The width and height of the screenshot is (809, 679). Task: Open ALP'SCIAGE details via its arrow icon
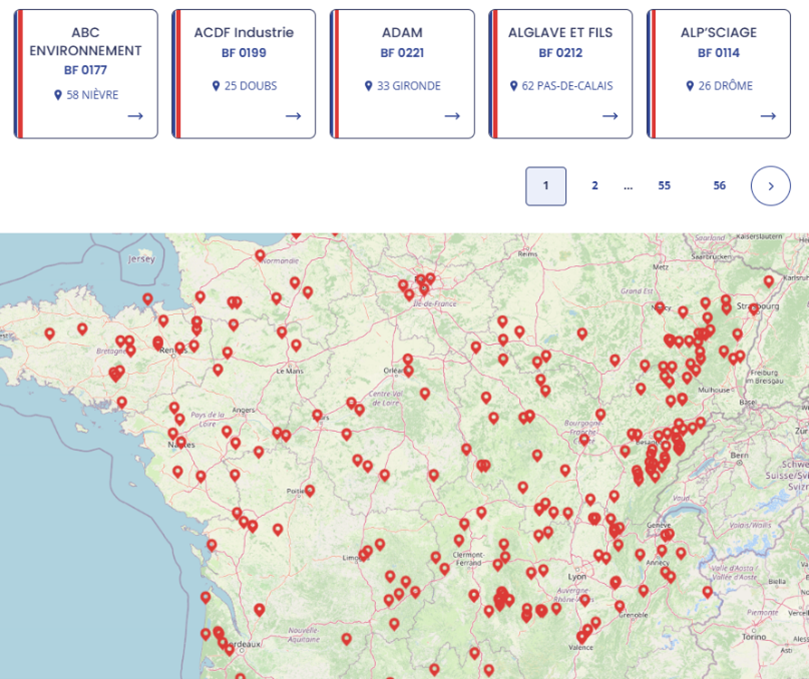768,116
